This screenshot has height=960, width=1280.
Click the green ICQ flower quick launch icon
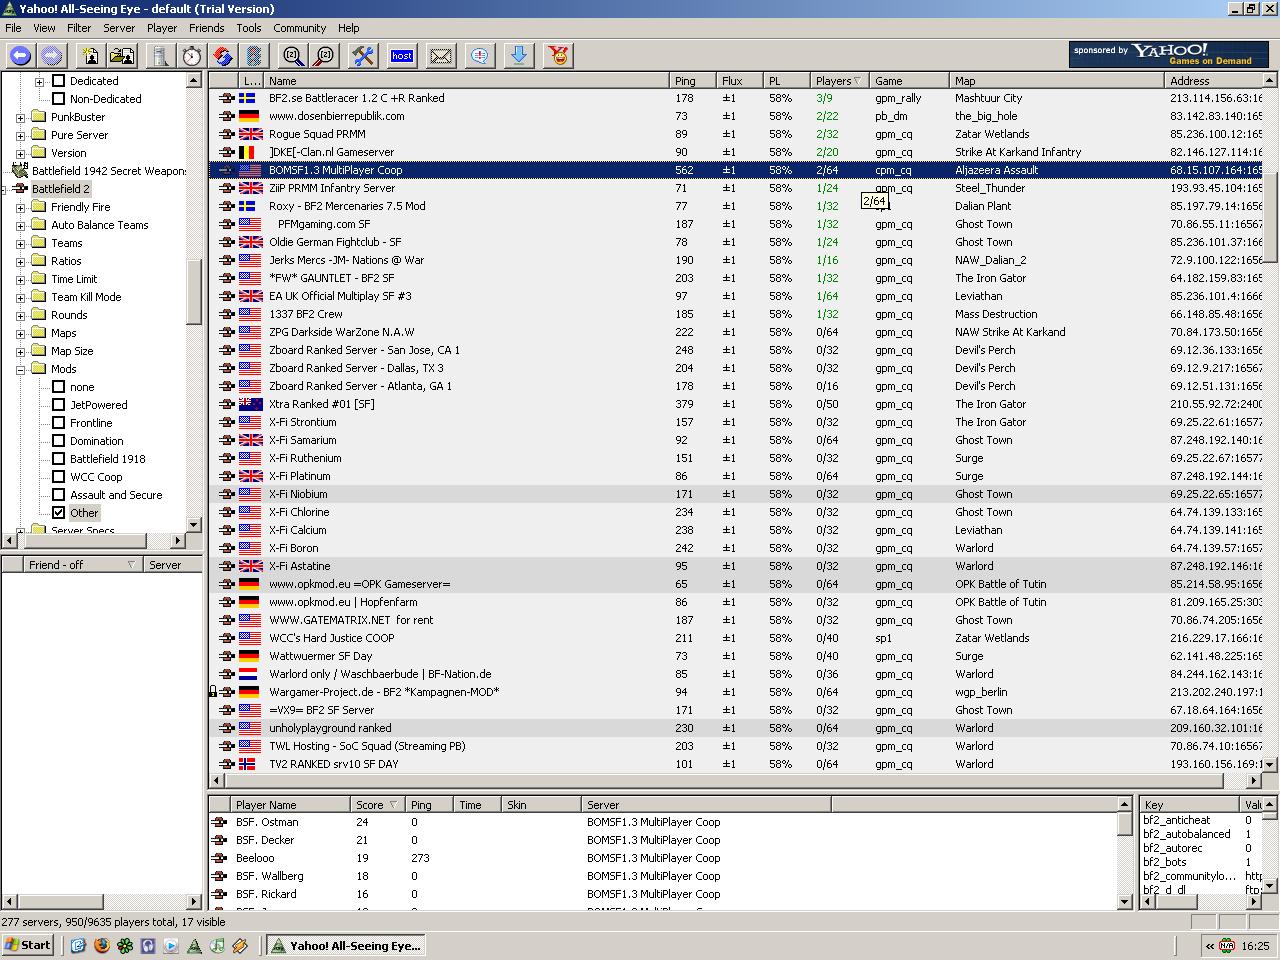[x=124, y=945]
